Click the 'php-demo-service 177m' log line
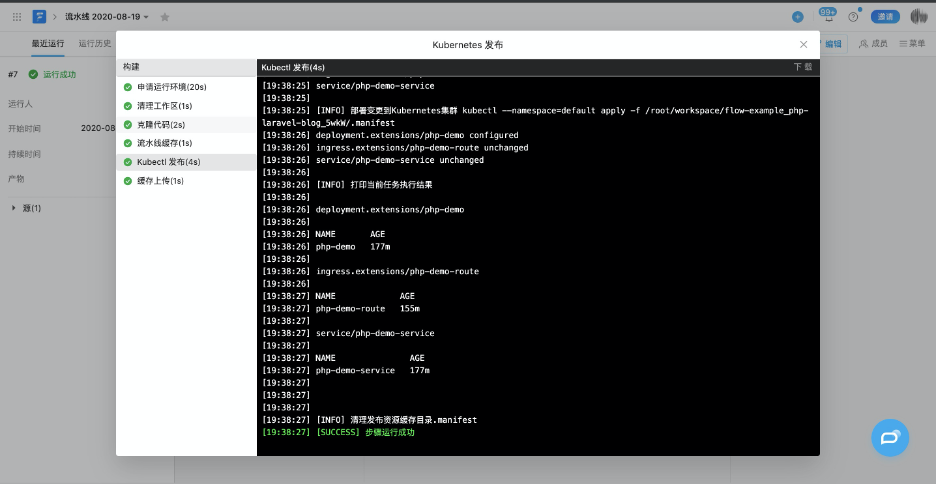 point(346,370)
